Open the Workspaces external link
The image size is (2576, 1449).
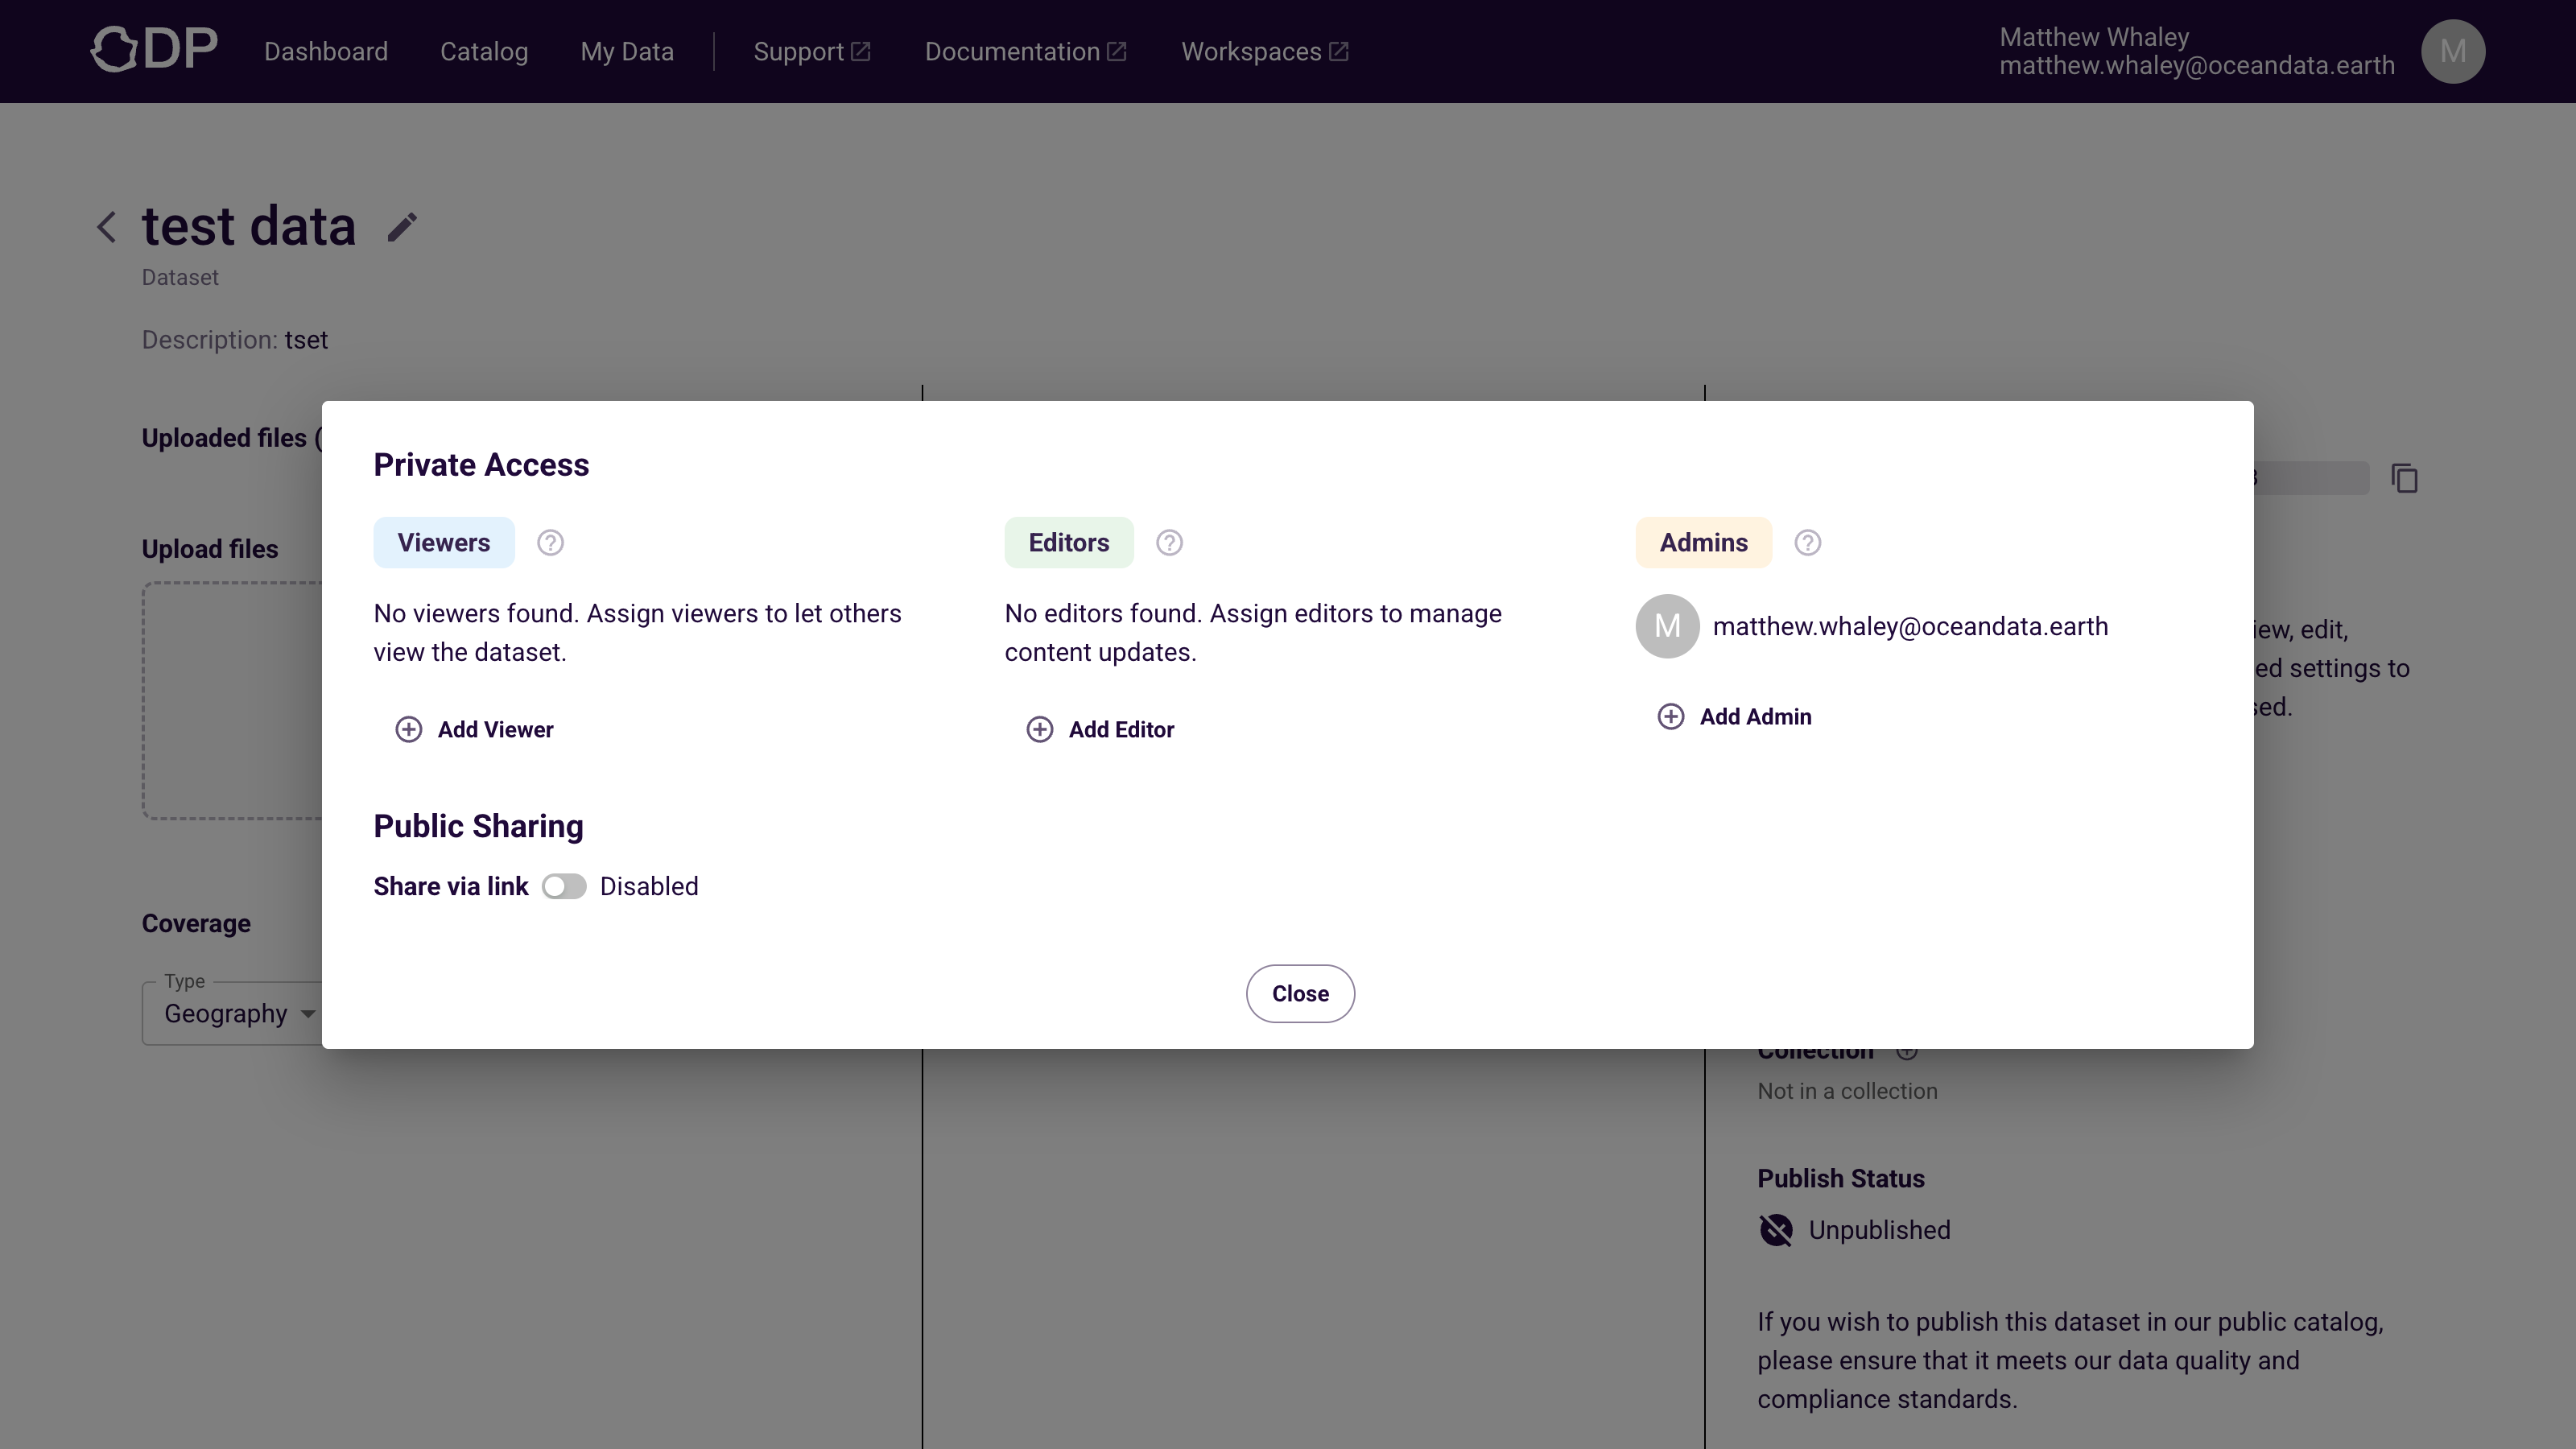[x=1263, y=51]
